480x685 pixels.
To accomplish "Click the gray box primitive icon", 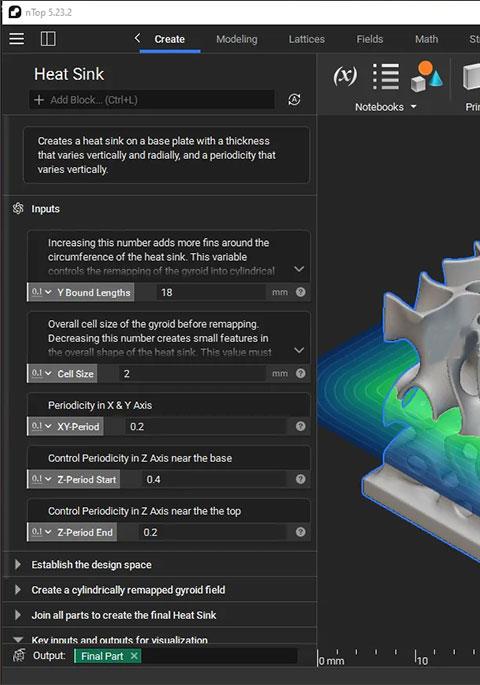I will pos(471,76).
